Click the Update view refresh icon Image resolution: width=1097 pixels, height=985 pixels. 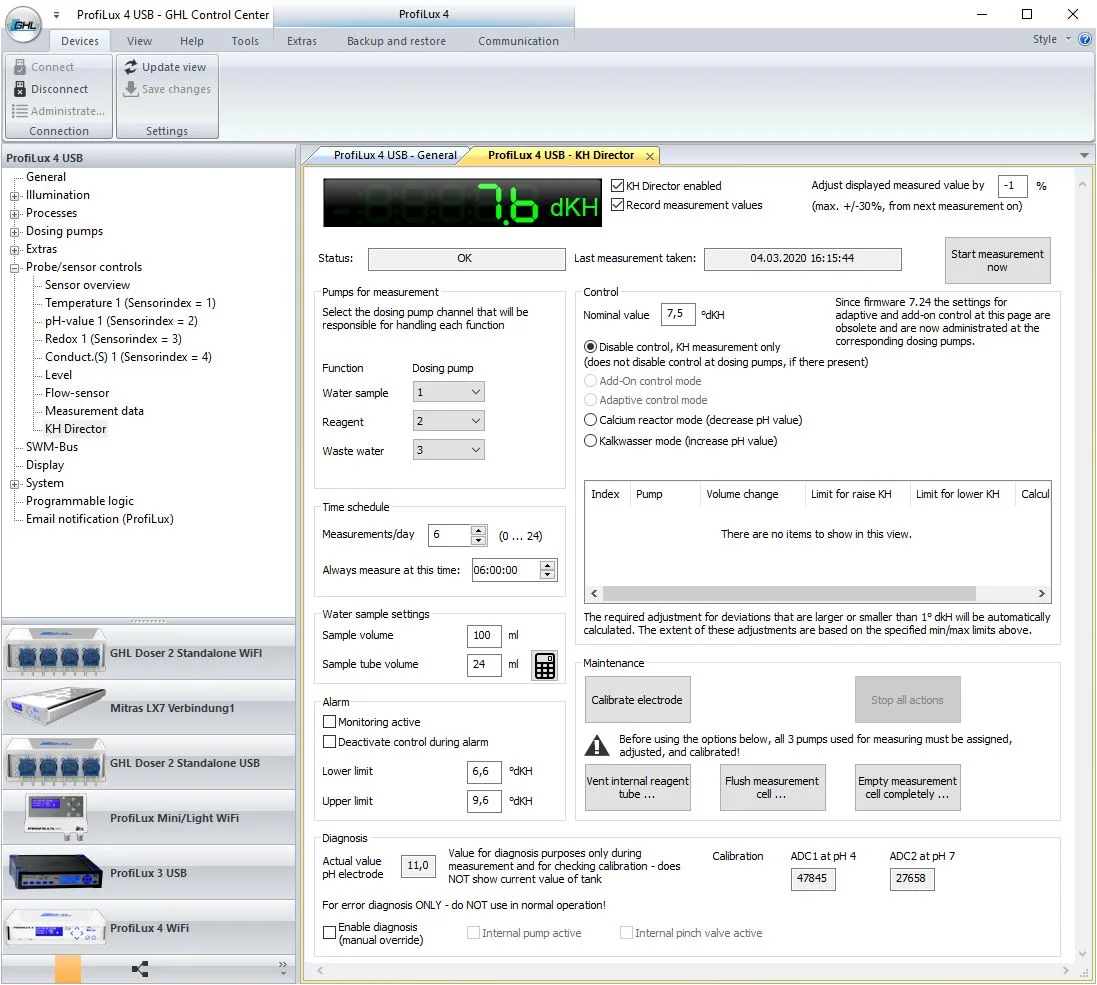pyautogui.click(x=131, y=67)
